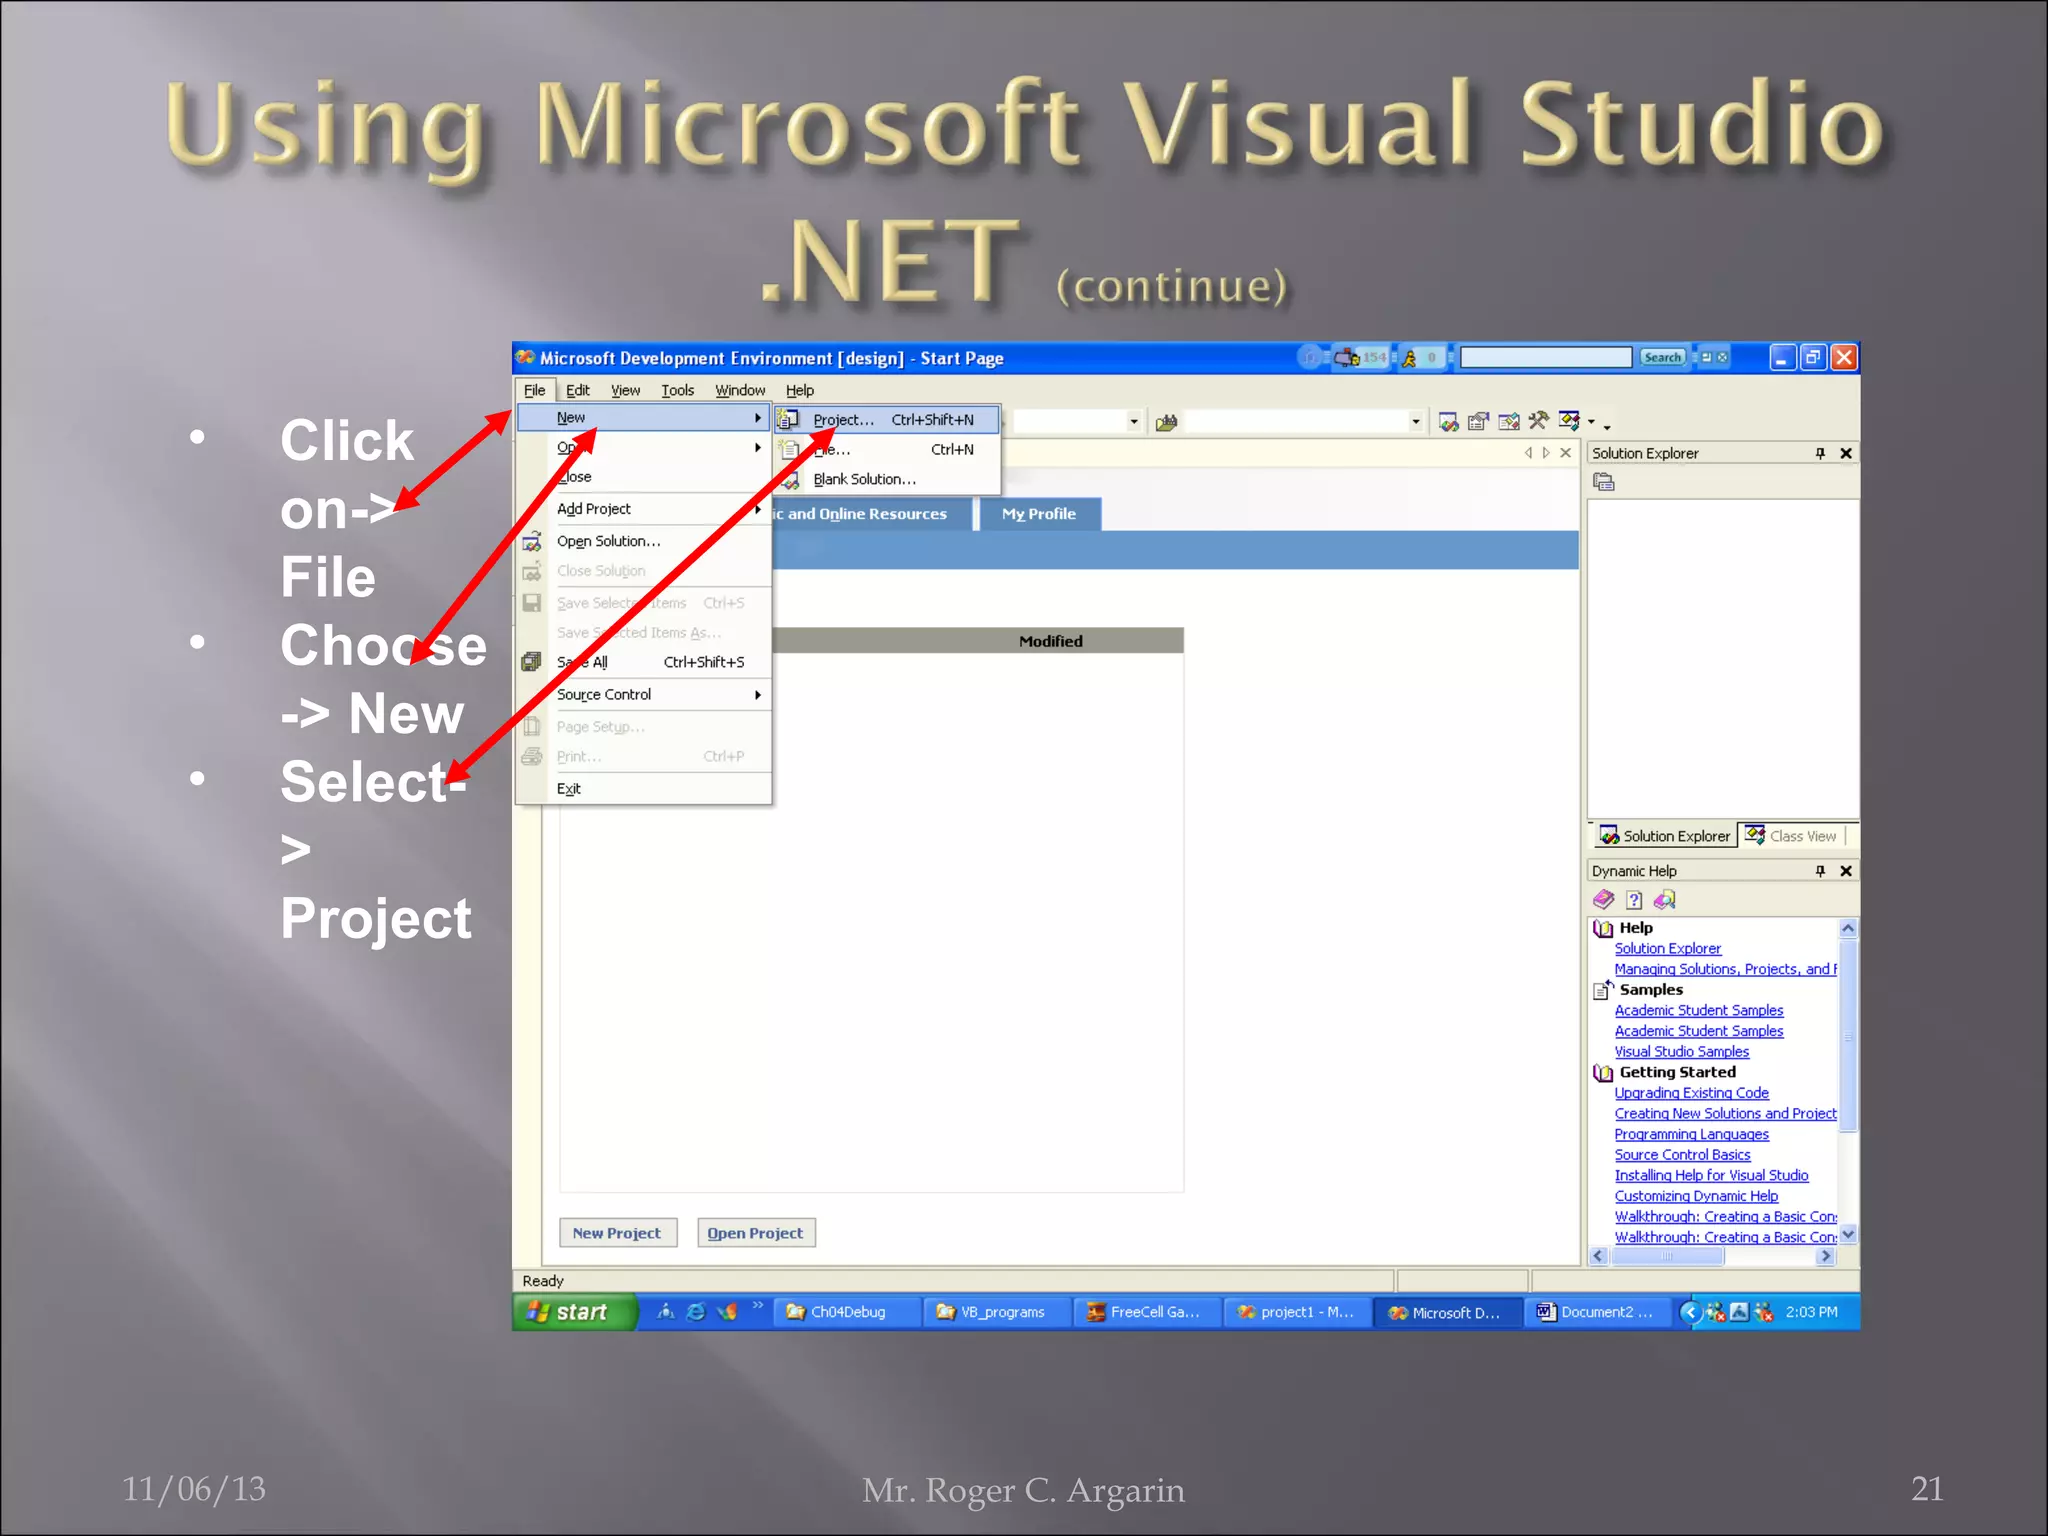Viewport: 2048px width, 1536px height.
Task: Click Find in Files binoculars icon
Action: (x=1166, y=422)
